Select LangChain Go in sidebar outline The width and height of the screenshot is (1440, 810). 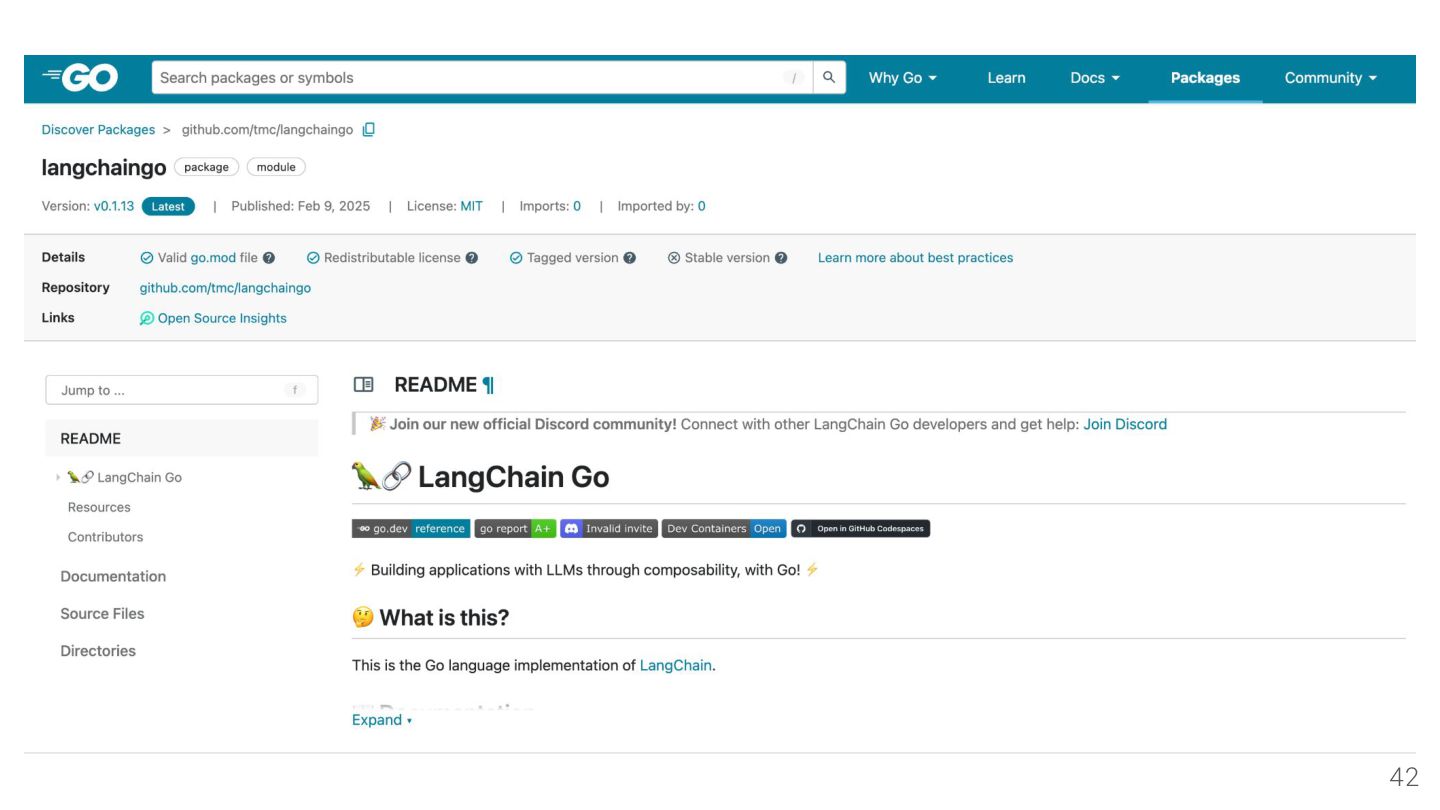click(x=125, y=478)
